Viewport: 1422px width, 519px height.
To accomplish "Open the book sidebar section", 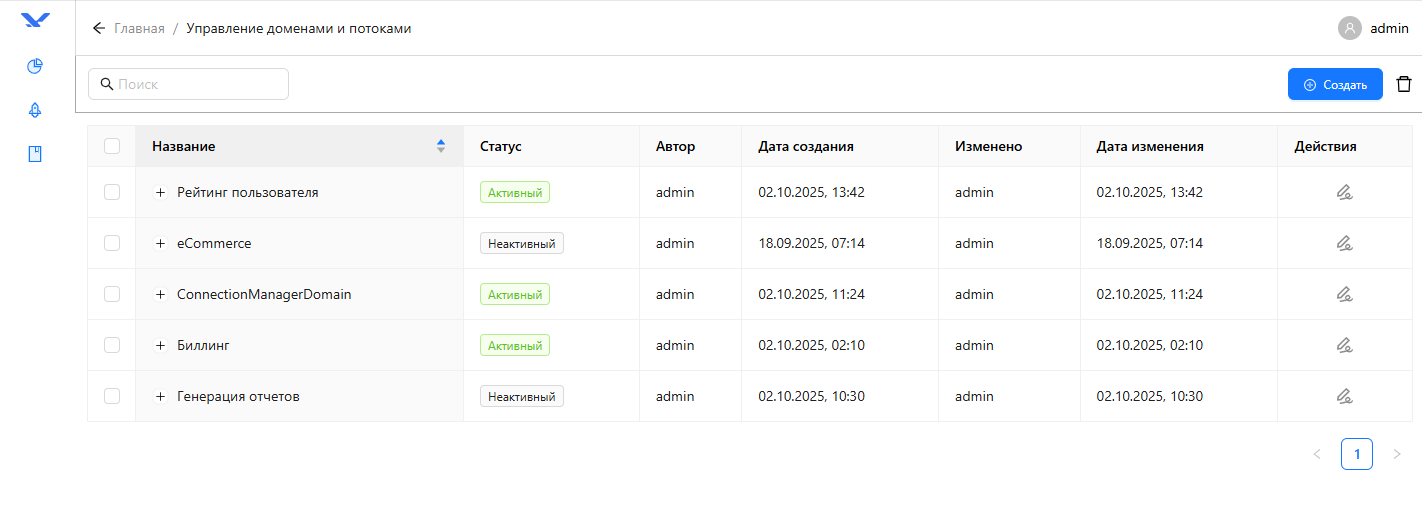I will (x=35, y=154).
